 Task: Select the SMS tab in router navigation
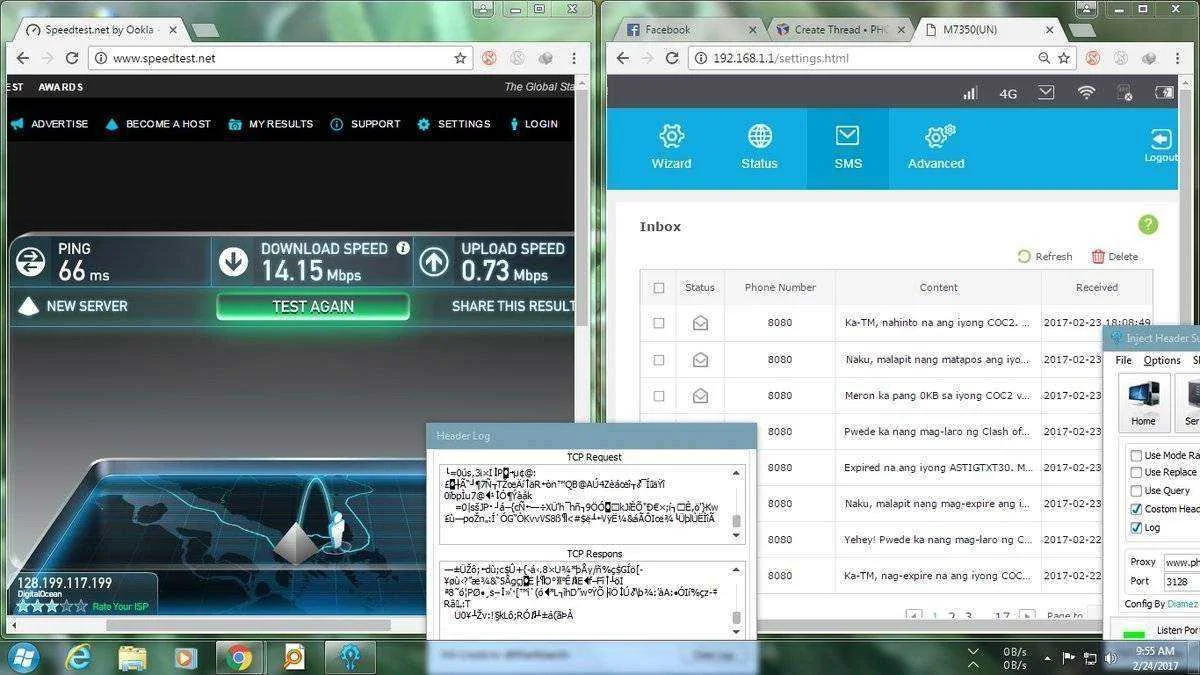pyautogui.click(x=848, y=147)
